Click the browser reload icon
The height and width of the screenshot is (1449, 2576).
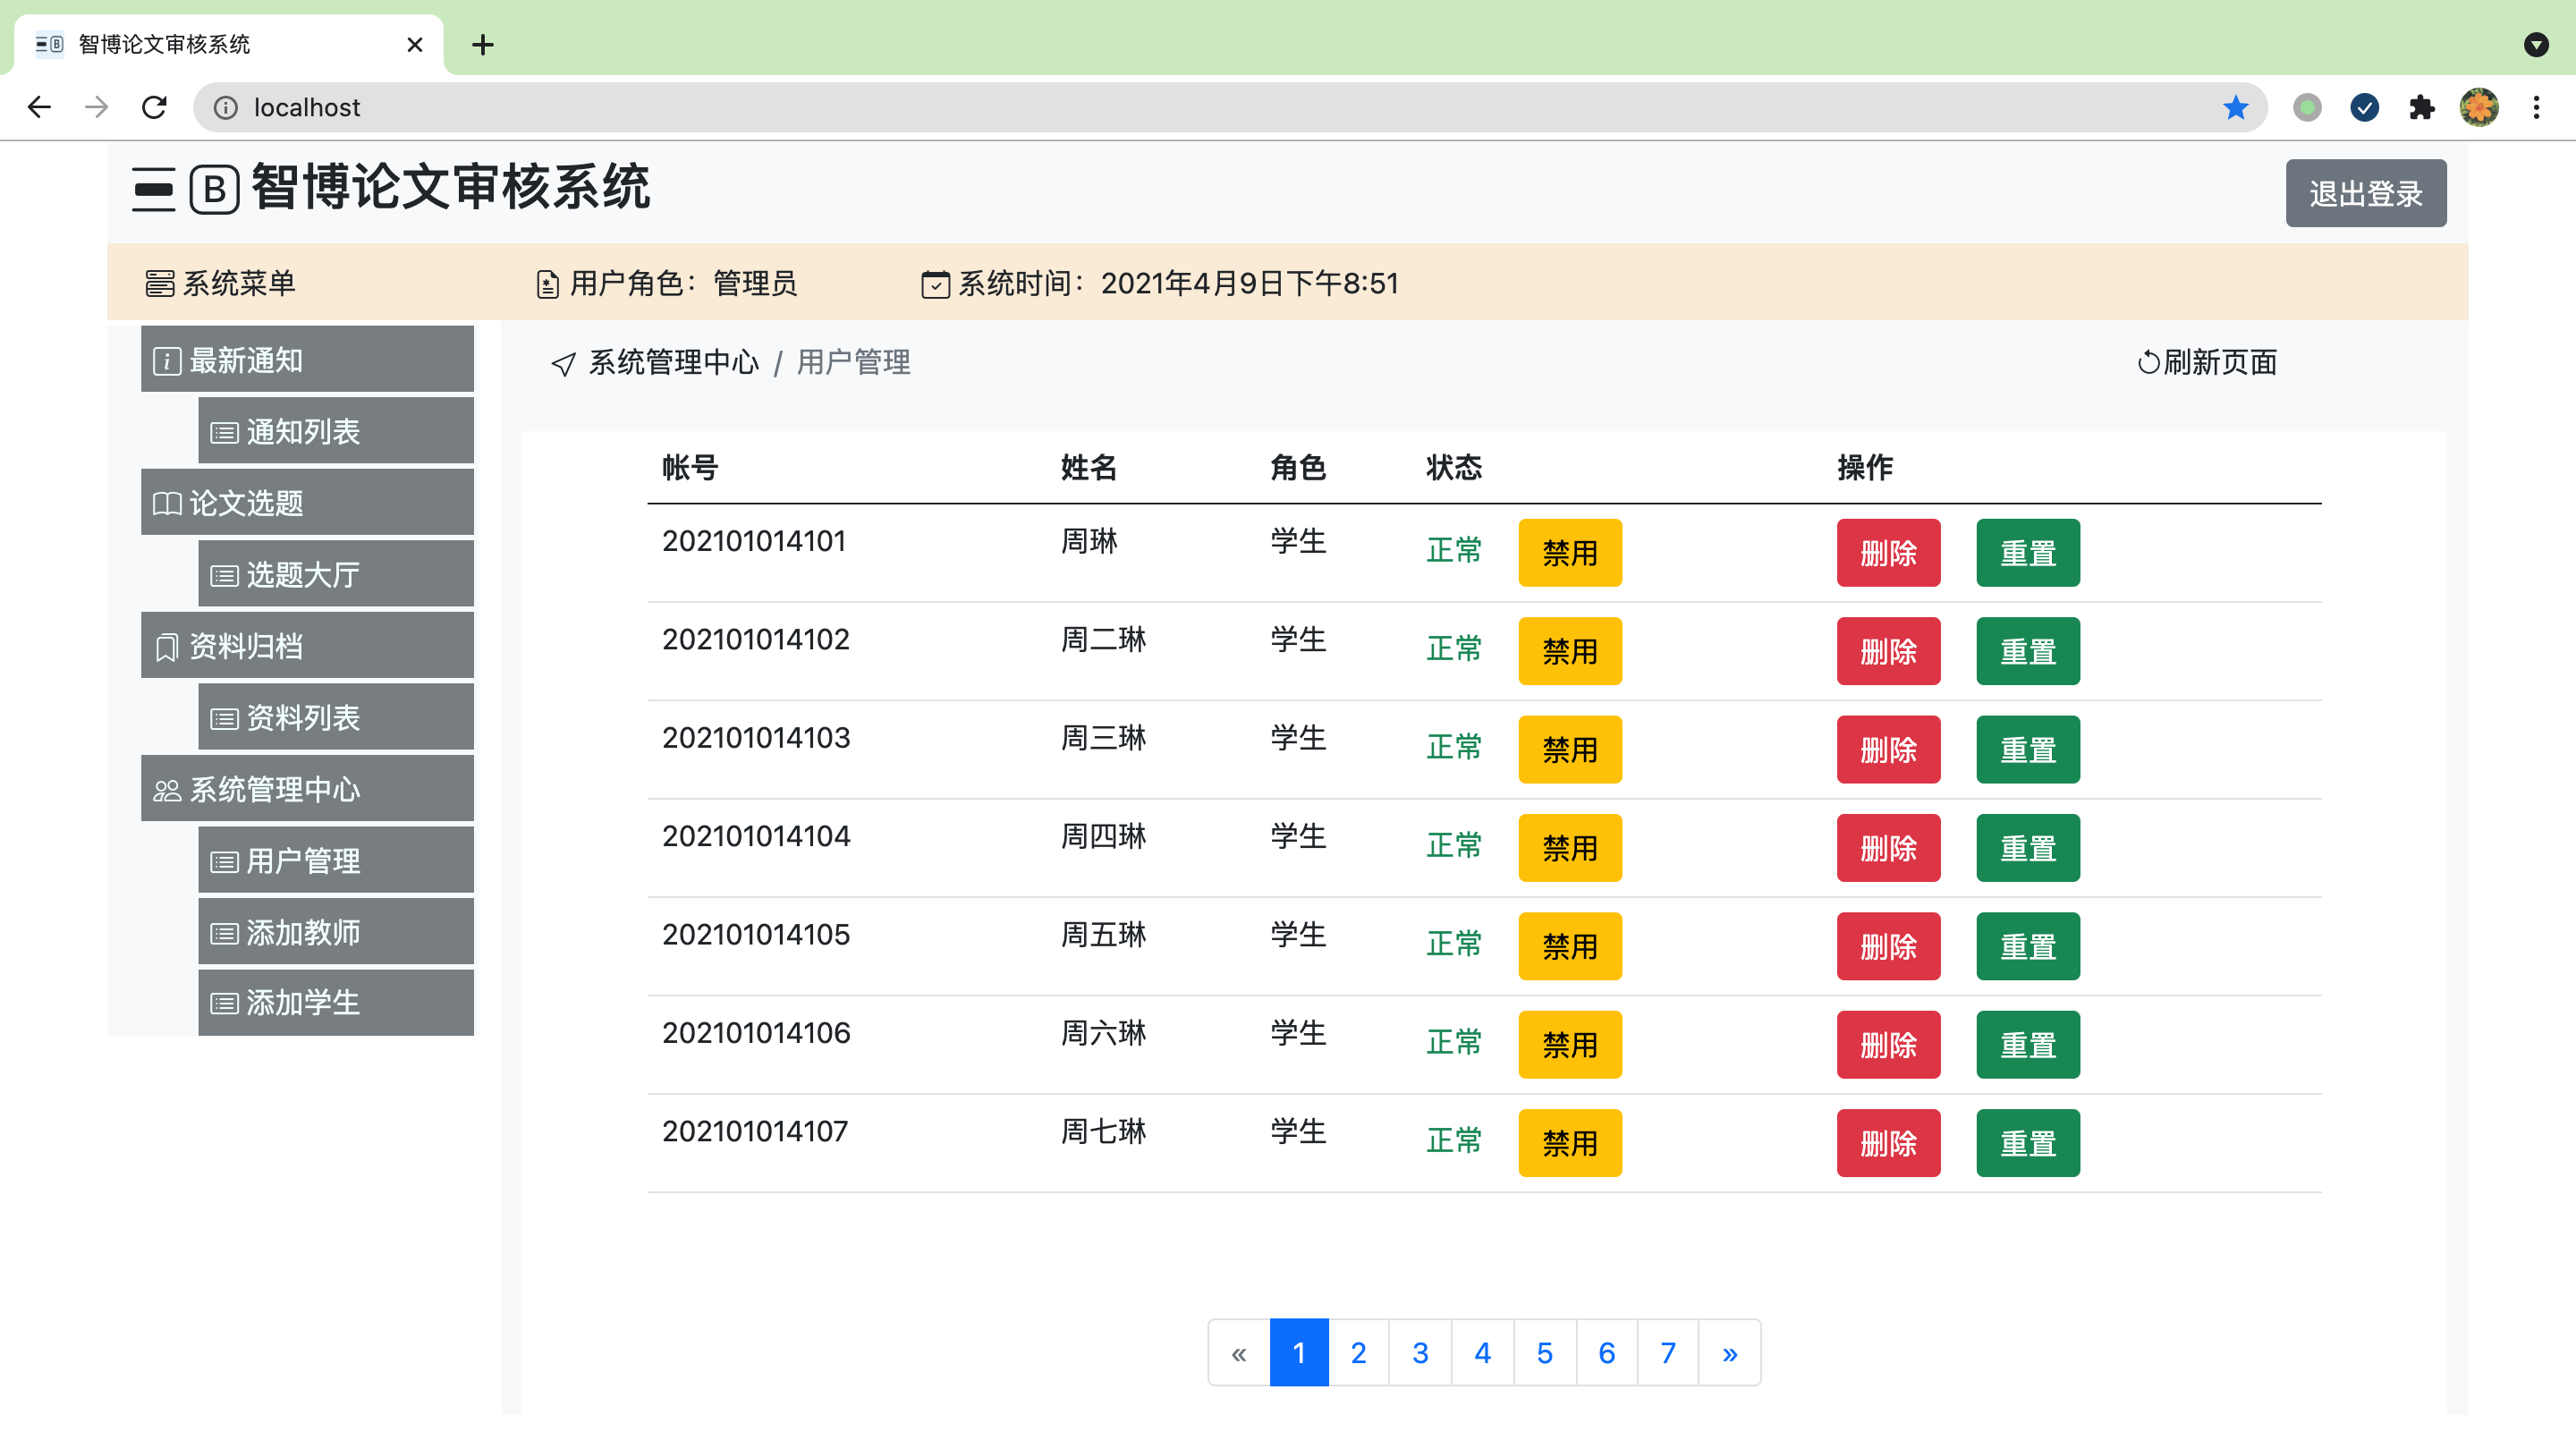click(154, 107)
